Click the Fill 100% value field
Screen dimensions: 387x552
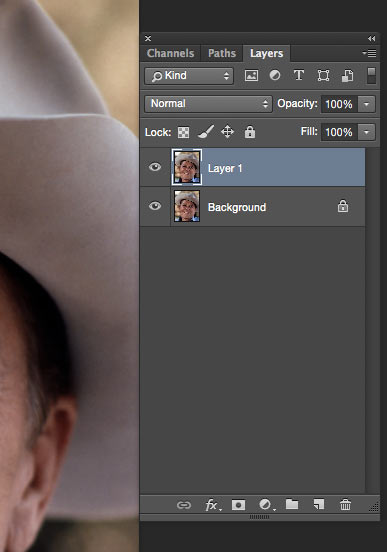point(339,132)
